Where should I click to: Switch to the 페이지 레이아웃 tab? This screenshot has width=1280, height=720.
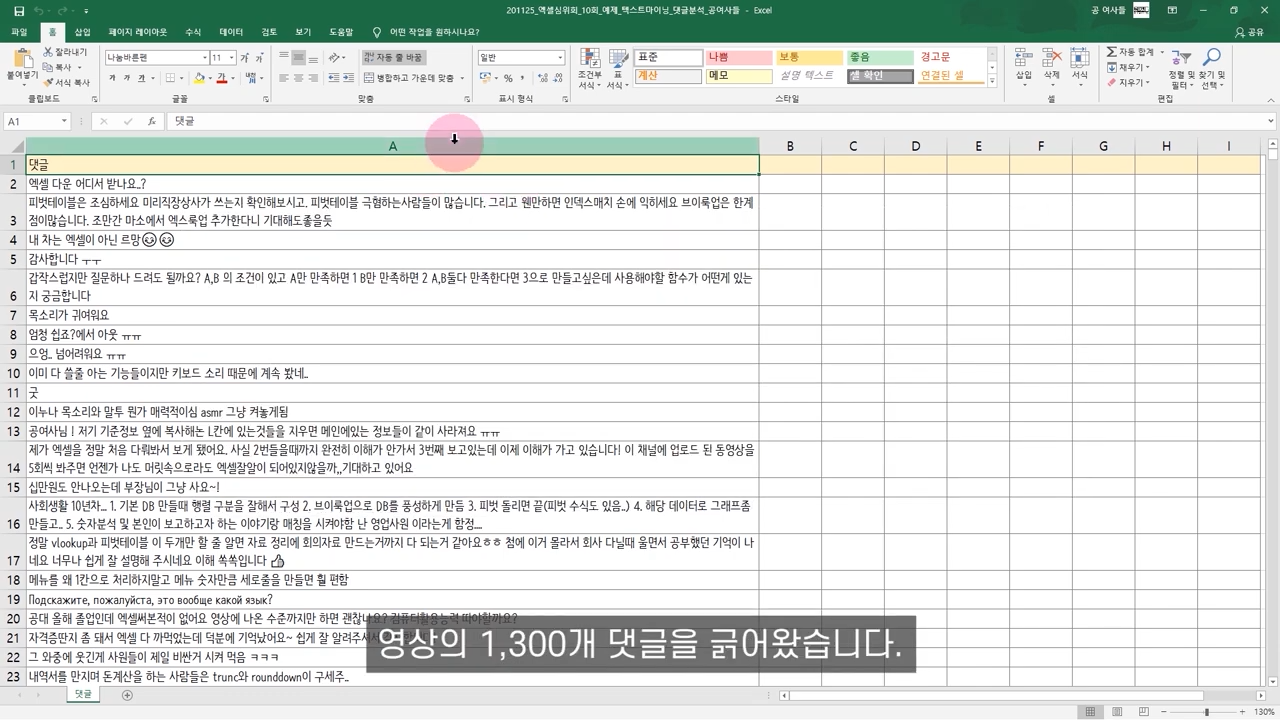[138, 32]
